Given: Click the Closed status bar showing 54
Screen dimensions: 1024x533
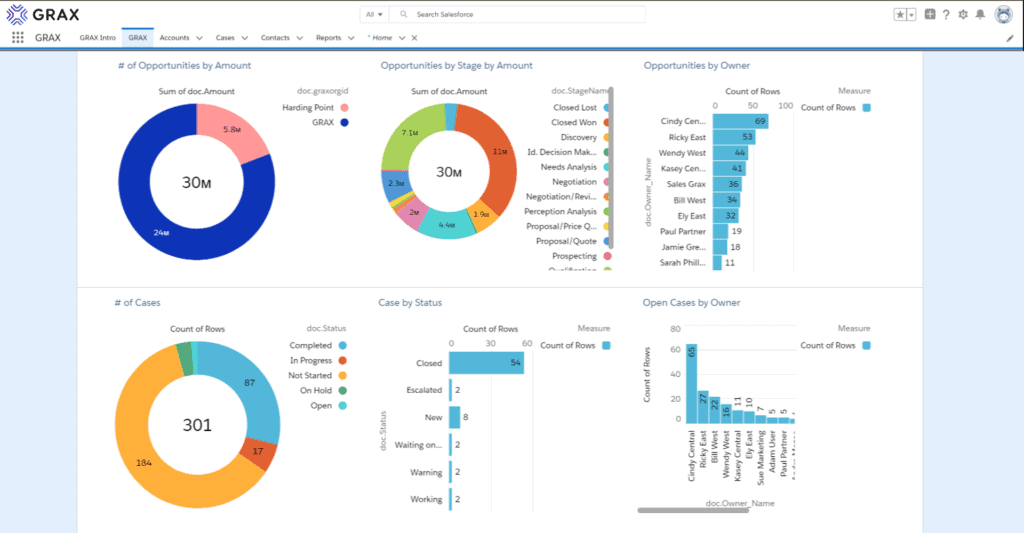Looking at the screenshot, I should [x=487, y=363].
